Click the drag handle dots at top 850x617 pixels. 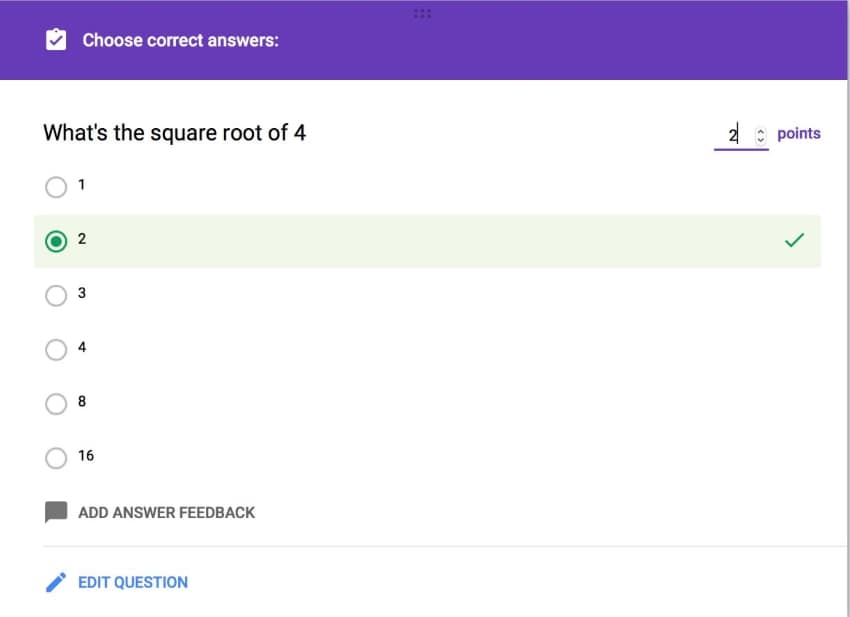click(x=421, y=14)
